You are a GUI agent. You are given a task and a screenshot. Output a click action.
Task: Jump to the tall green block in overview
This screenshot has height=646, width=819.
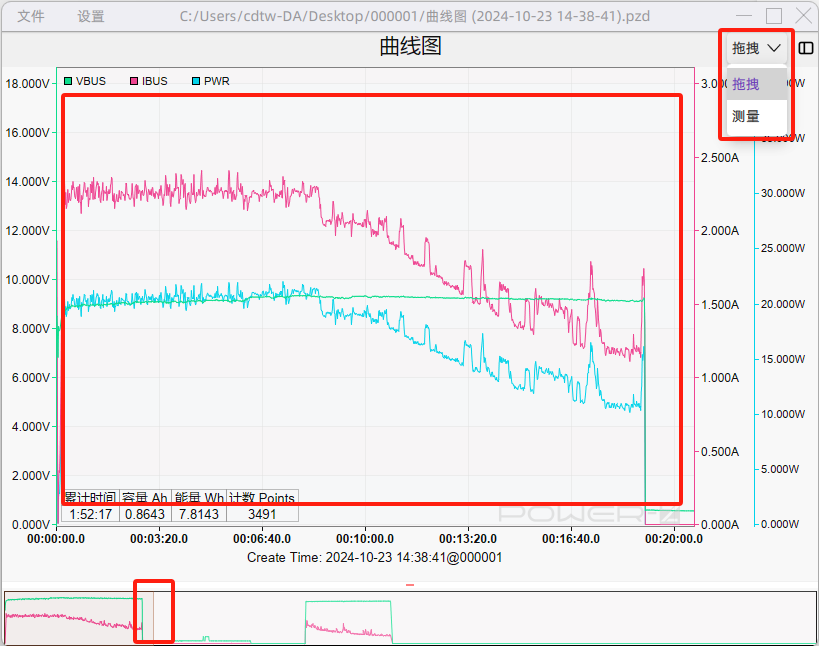[x=348, y=620]
